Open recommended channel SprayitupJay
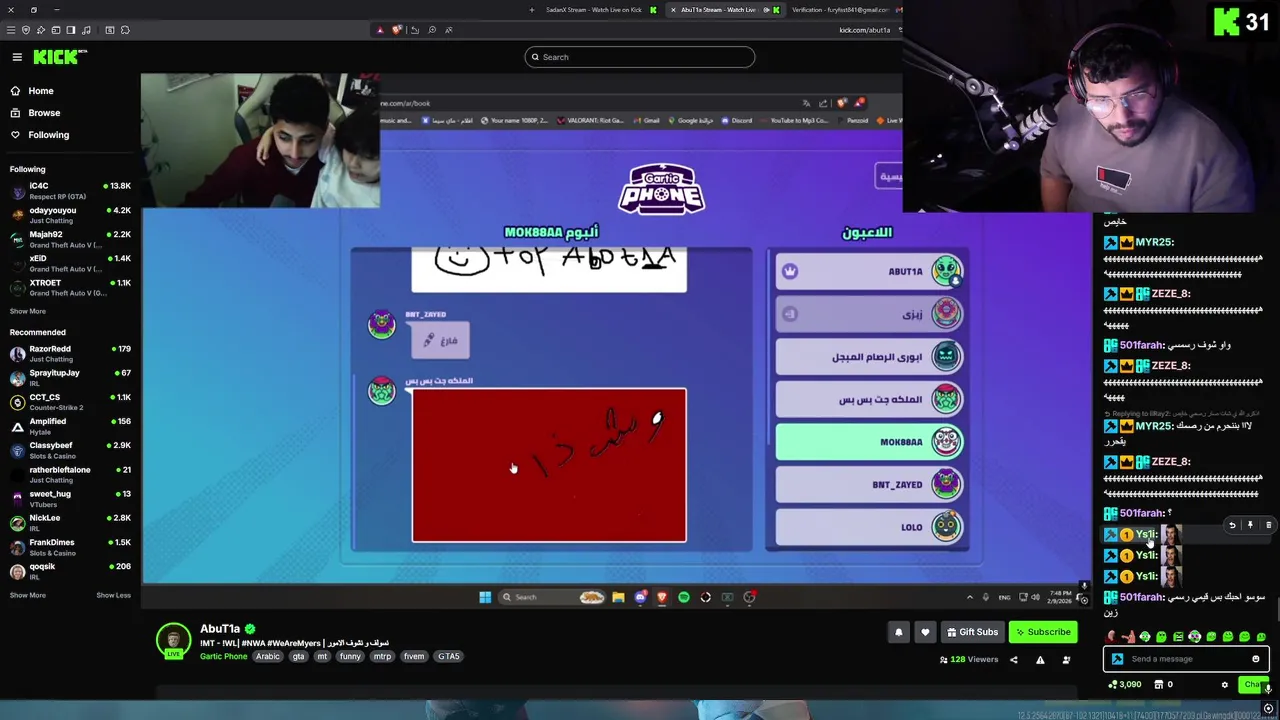The width and height of the screenshot is (1280, 720). pyautogui.click(x=70, y=377)
